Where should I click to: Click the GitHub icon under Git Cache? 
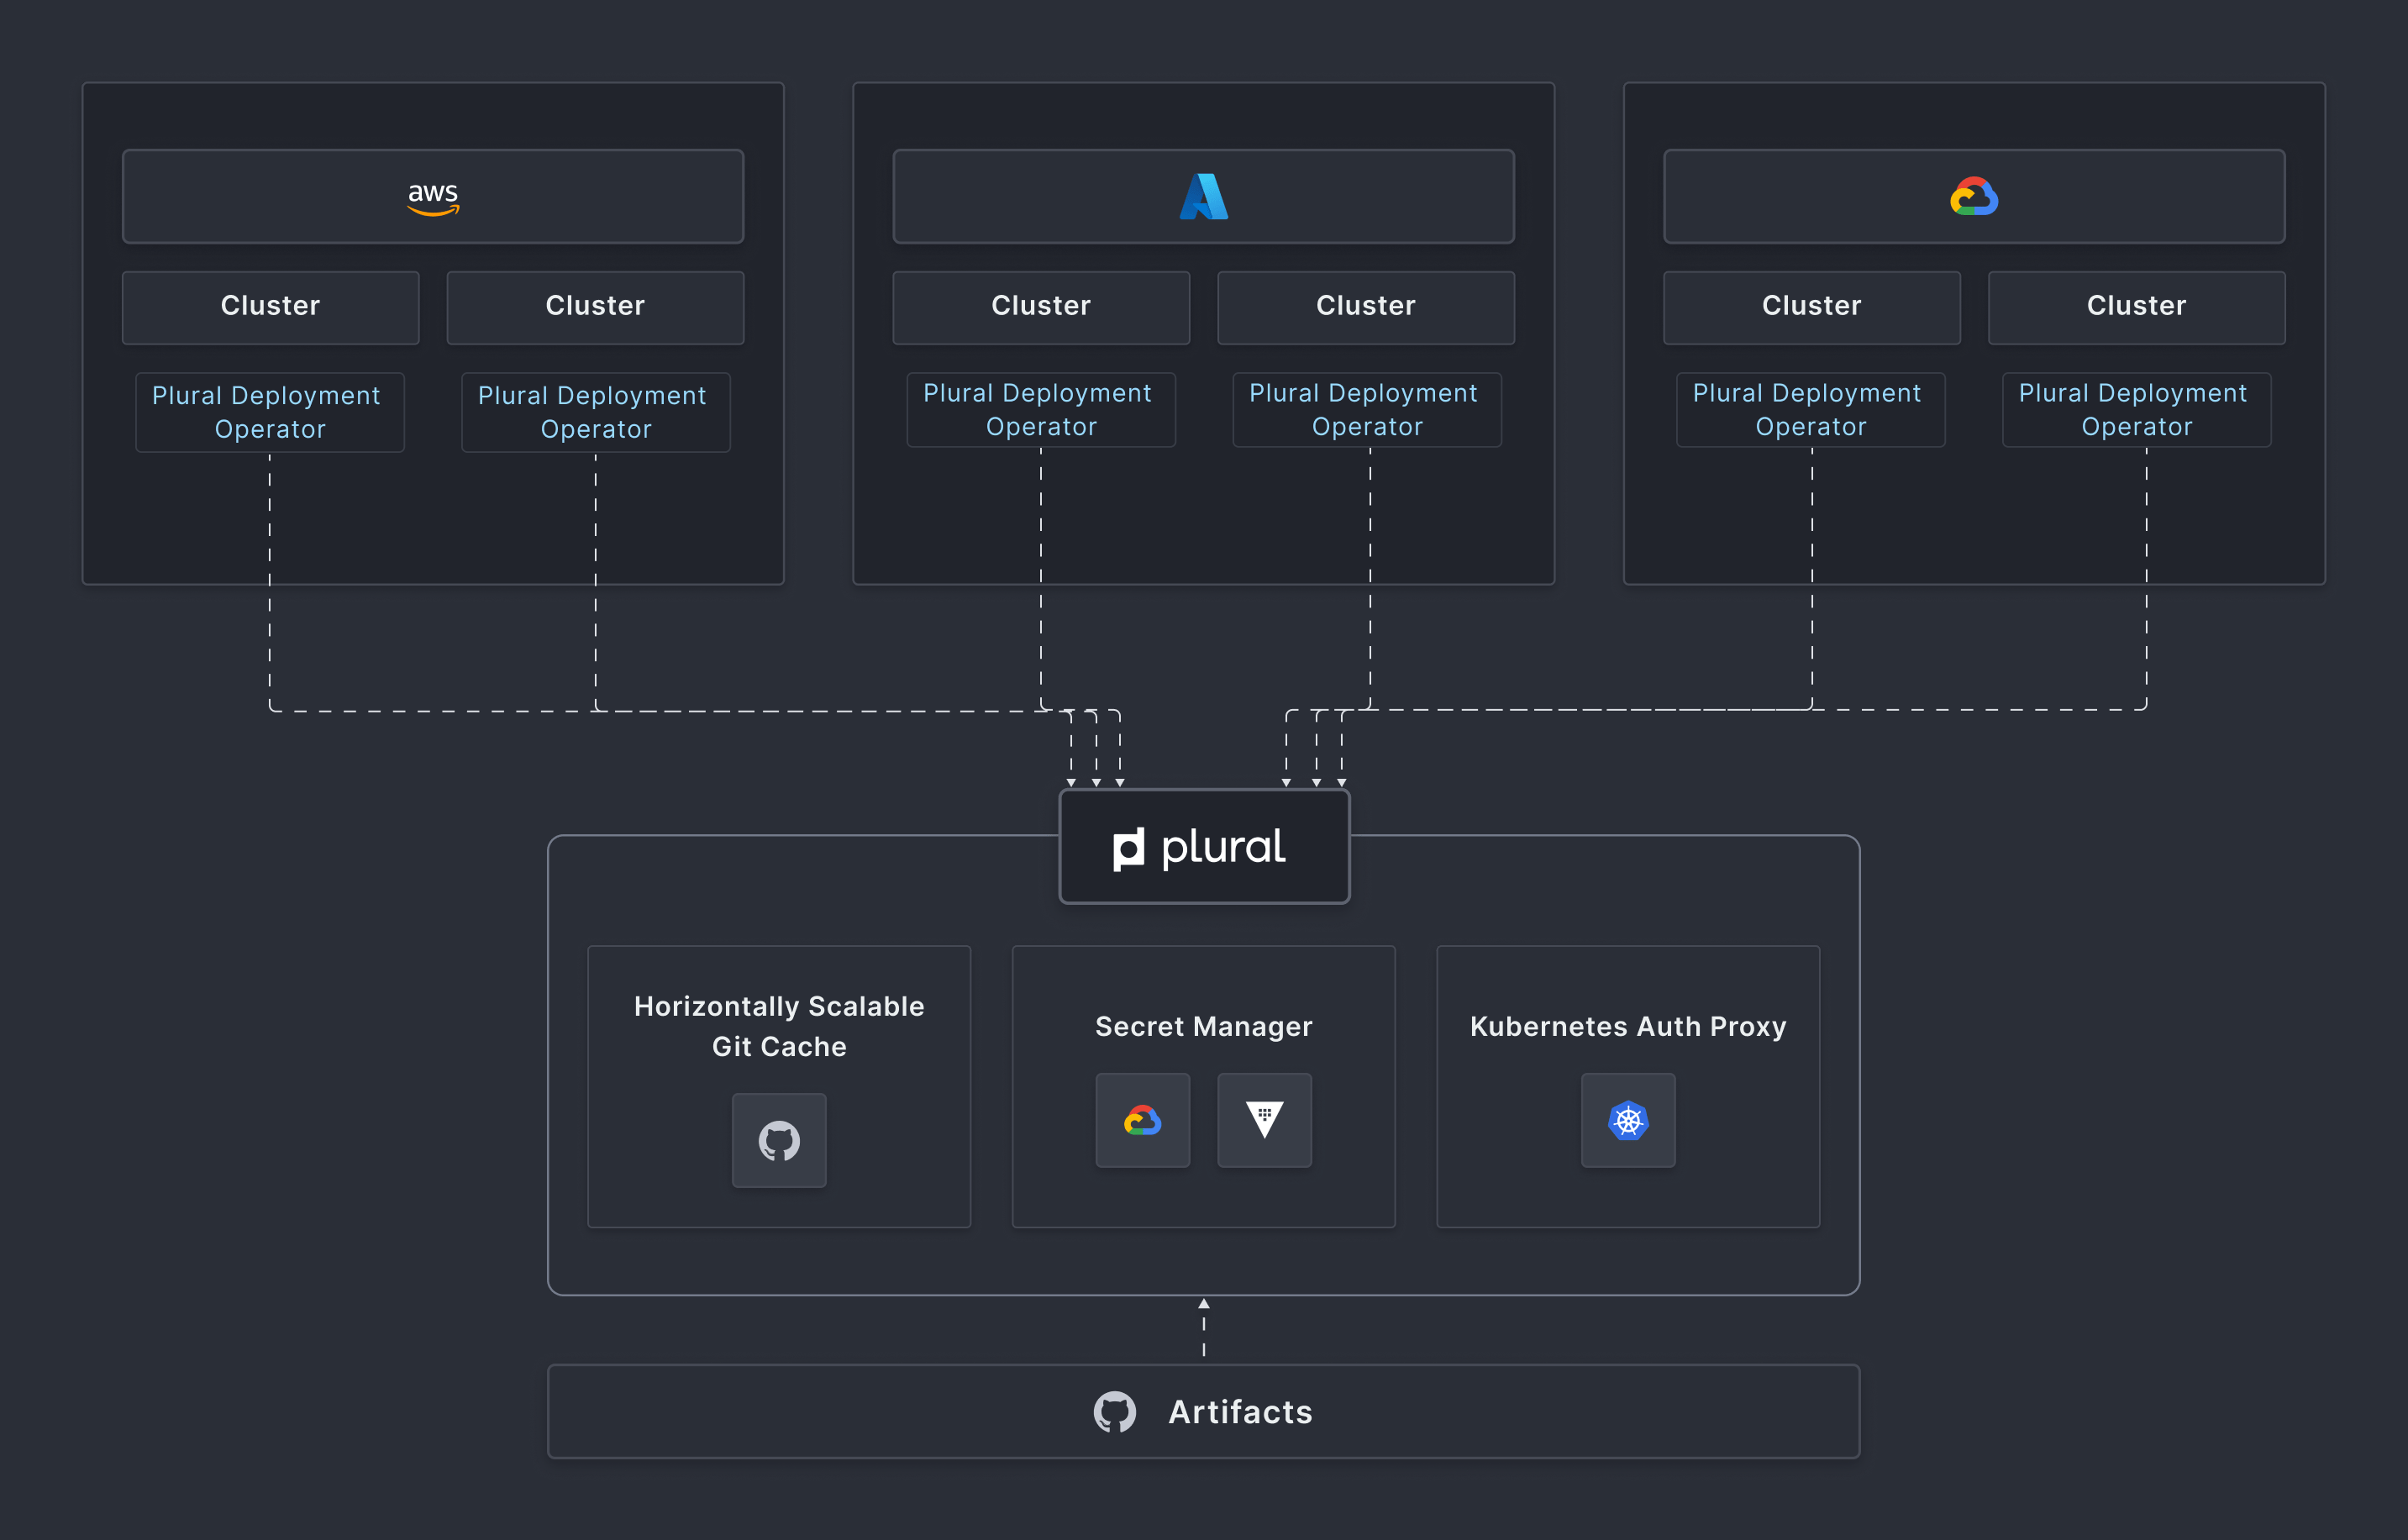click(x=779, y=1140)
